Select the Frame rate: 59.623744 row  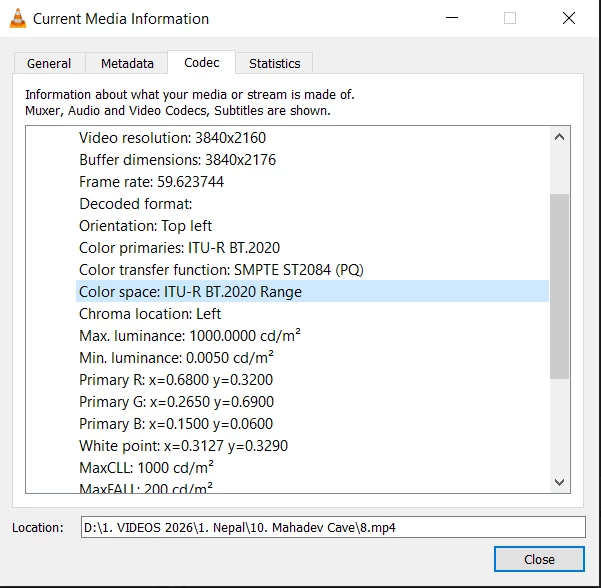pyautogui.click(x=312, y=182)
